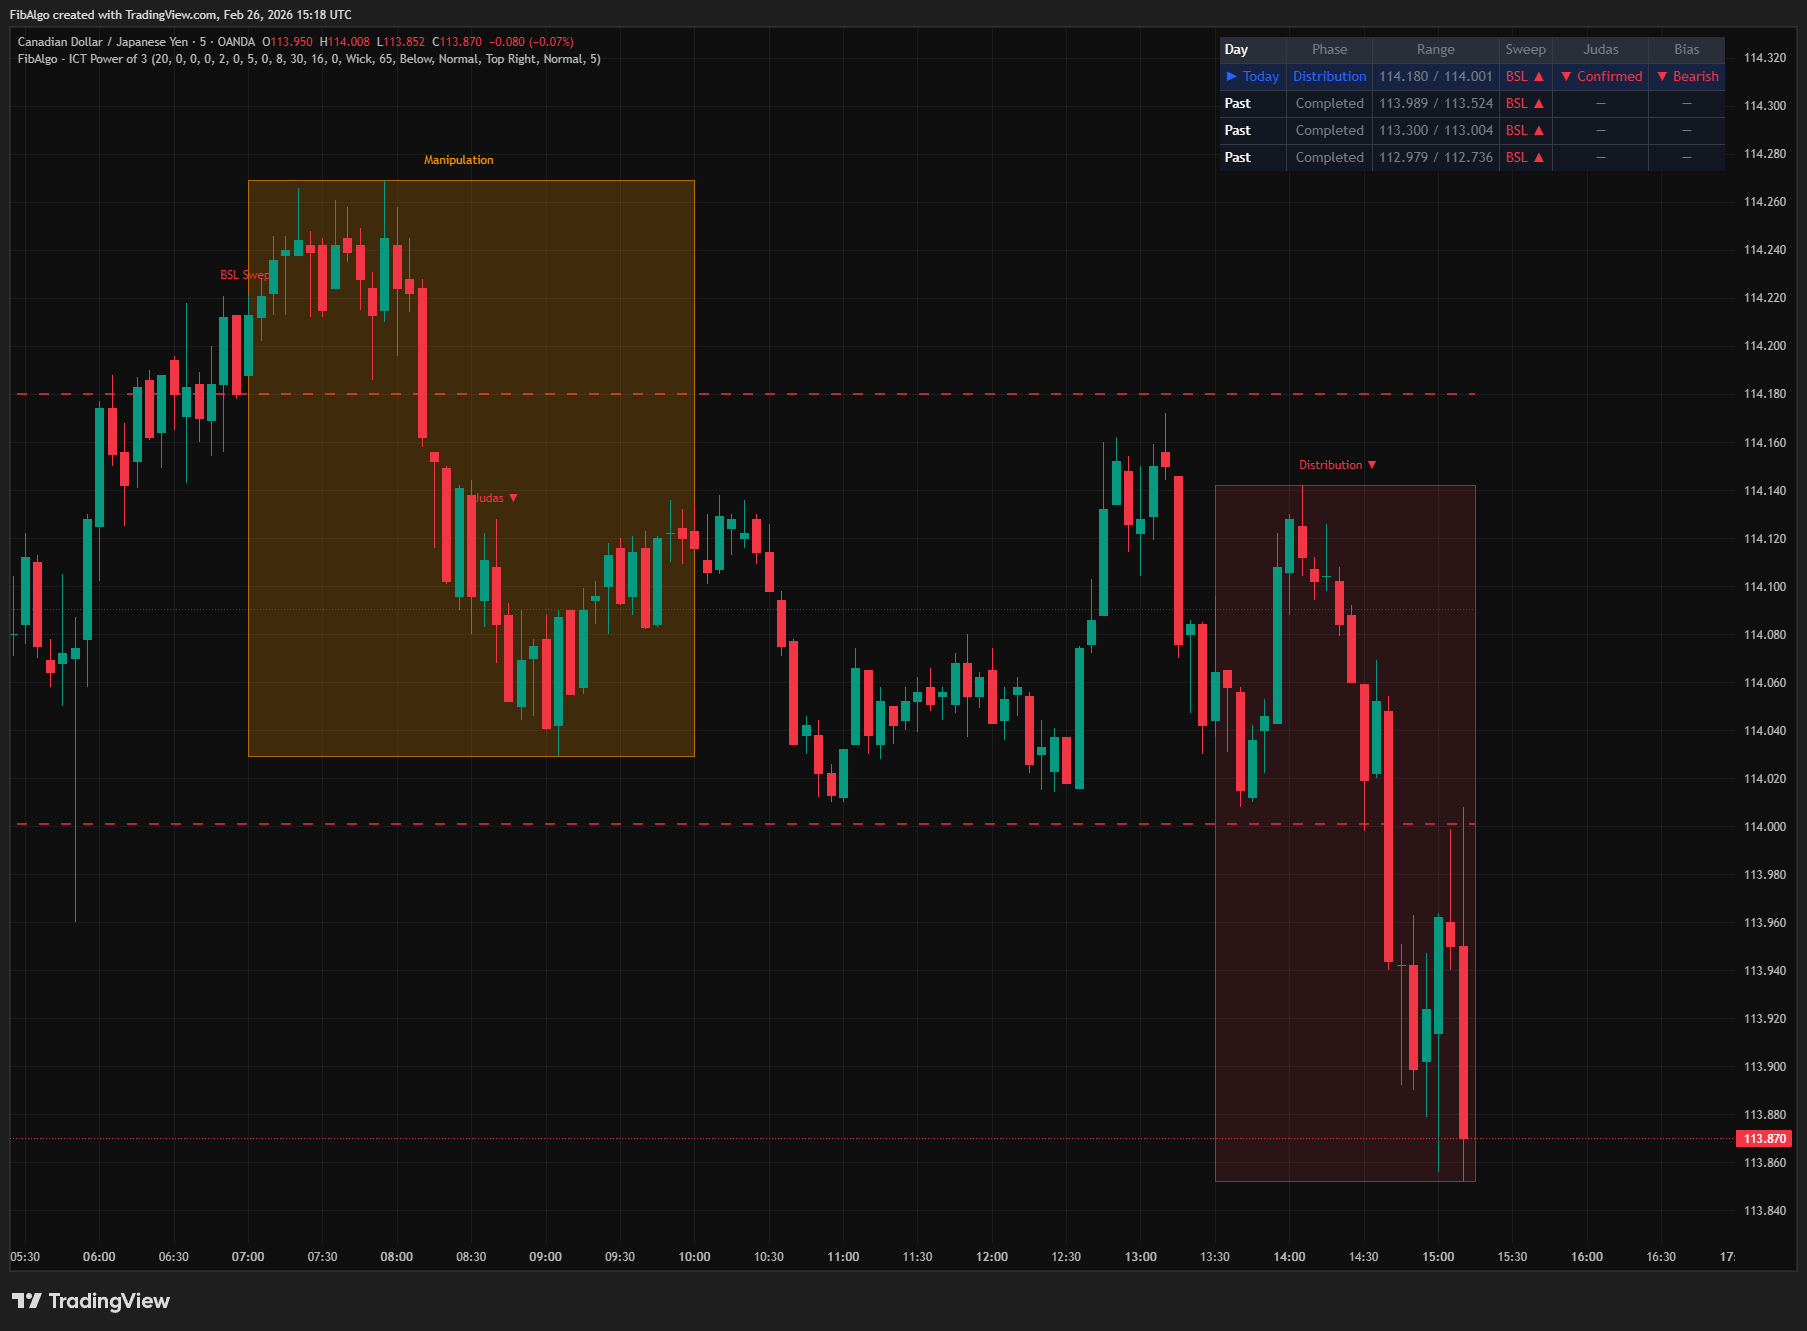Viewport: 1807px width, 1331px height.
Task: Select the ▼ Confirmed Judas icon
Action: pyautogui.click(x=1600, y=76)
